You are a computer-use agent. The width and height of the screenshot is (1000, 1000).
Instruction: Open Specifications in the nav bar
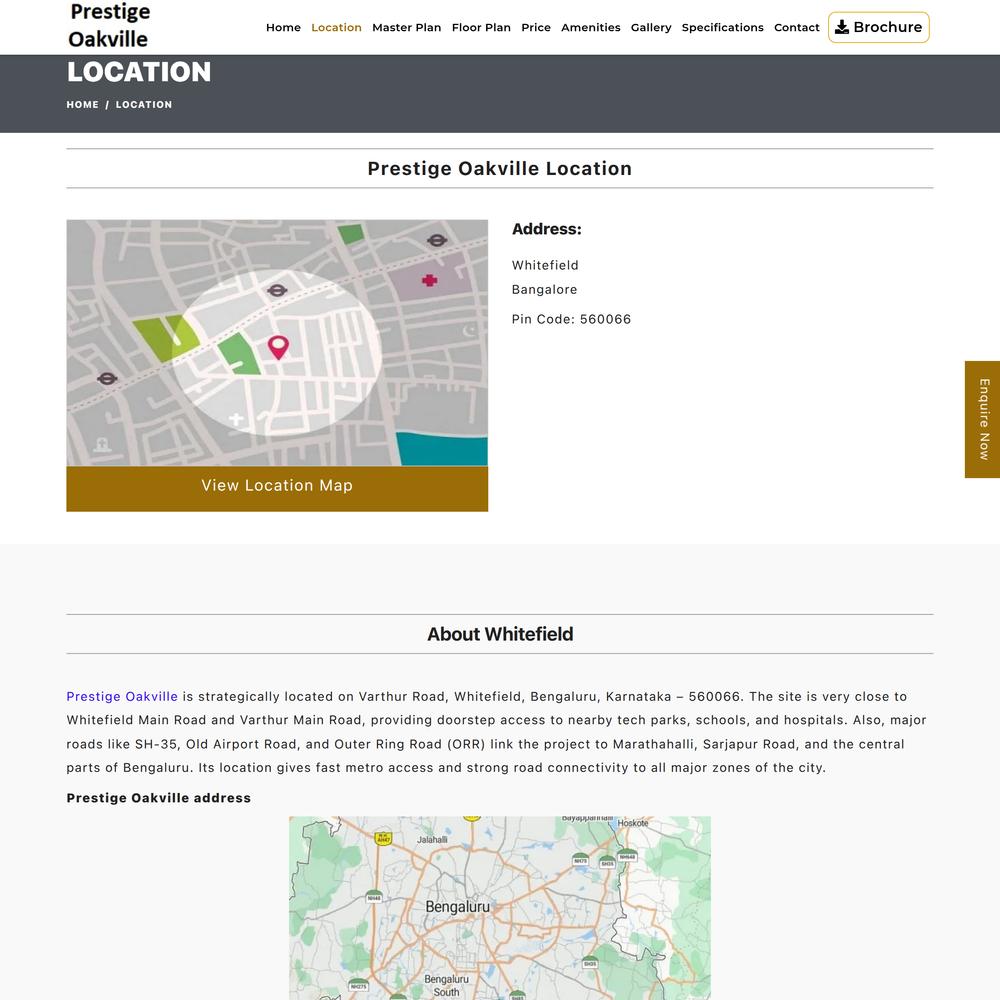722,27
